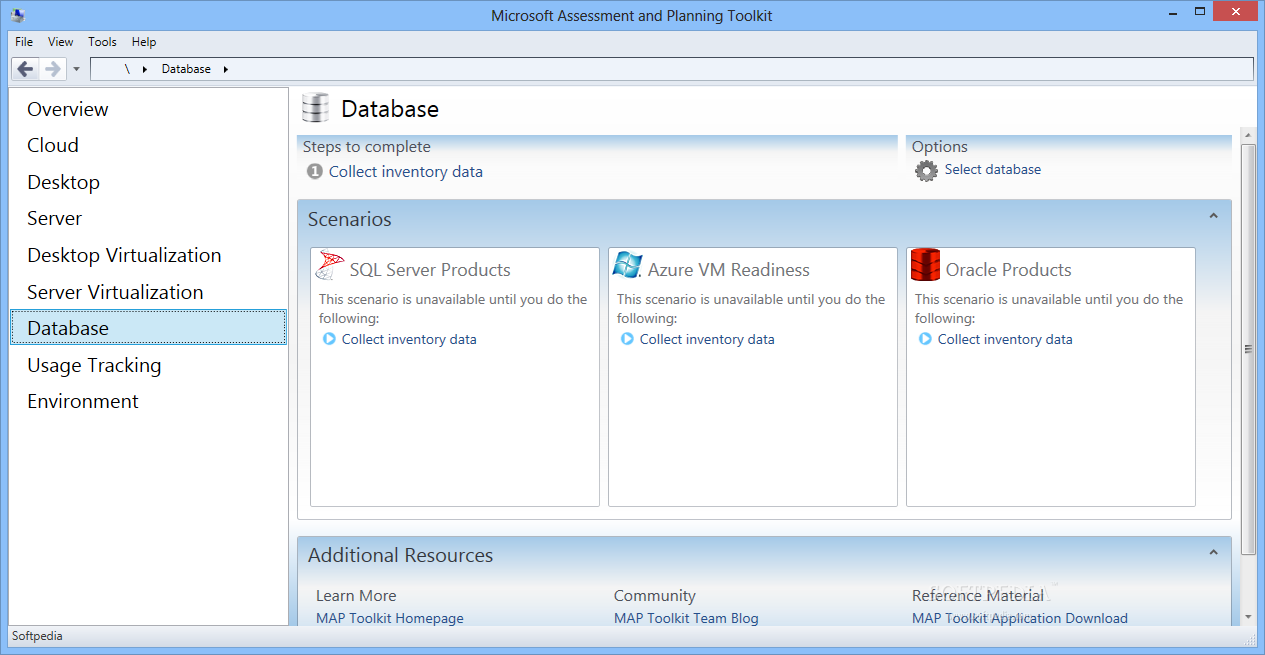
Task: Click the play icon in Azure VM Readiness card
Action: point(627,339)
